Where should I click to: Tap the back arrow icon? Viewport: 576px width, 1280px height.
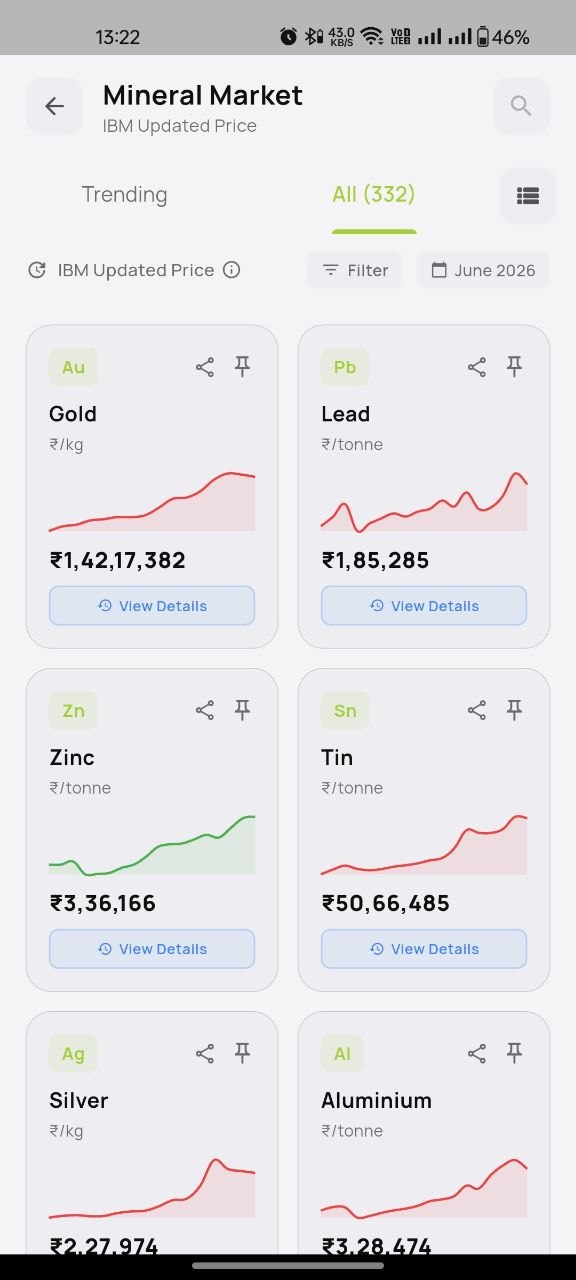pyautogui.click(x=54, y=106)
